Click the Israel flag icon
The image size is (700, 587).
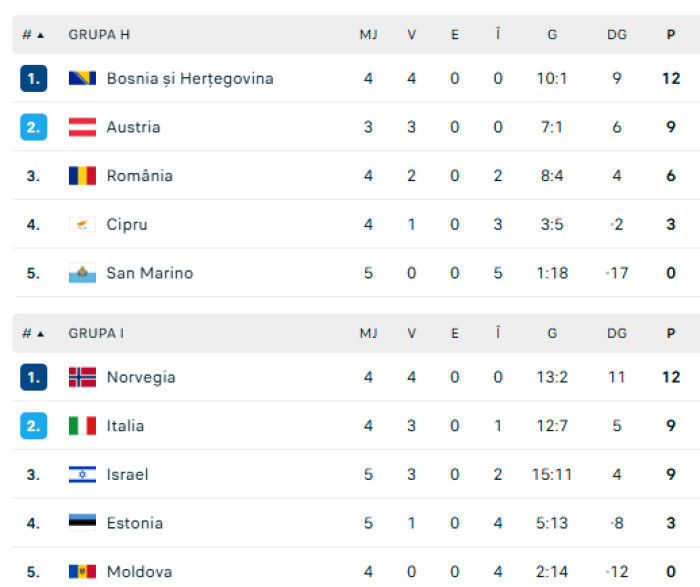coord(82,474)
